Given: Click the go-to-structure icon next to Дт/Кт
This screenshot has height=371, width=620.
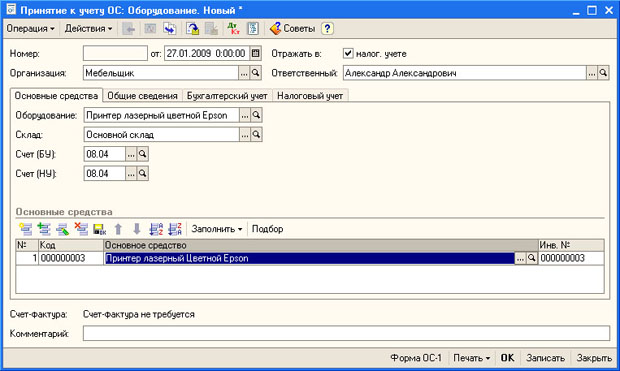Looking at the screenshot, I should tap(253, 28).
